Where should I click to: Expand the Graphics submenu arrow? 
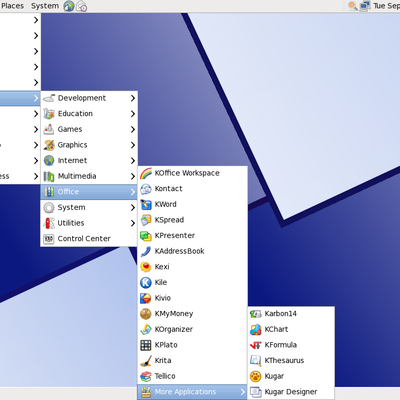(133, 145)
